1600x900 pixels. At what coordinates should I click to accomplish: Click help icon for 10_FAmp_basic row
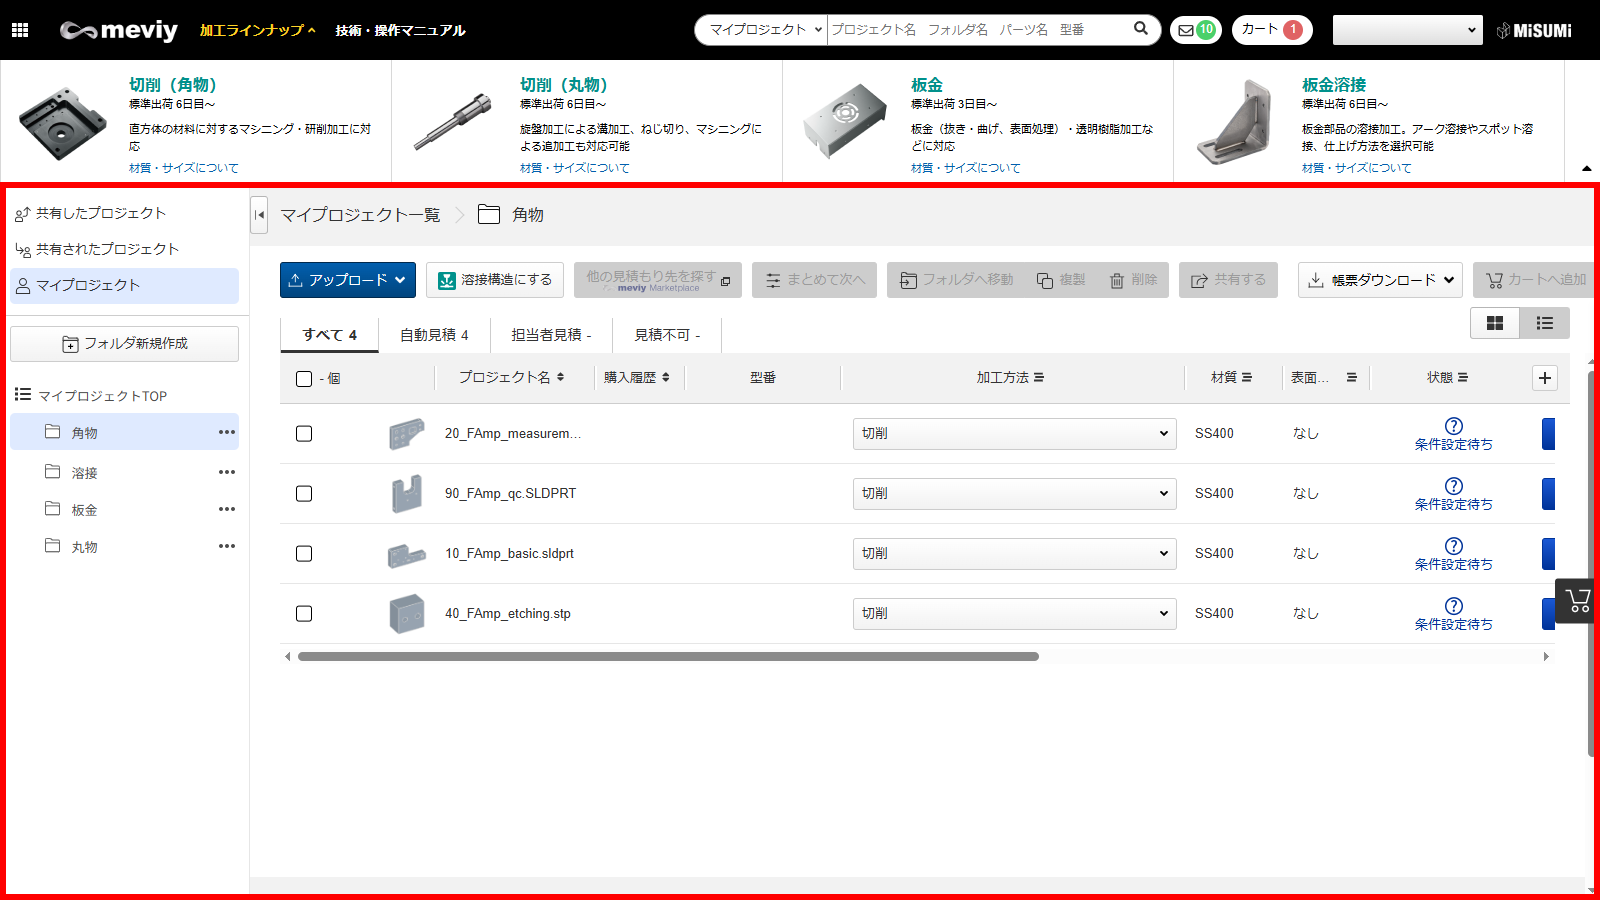click(x=1454, y=546)
